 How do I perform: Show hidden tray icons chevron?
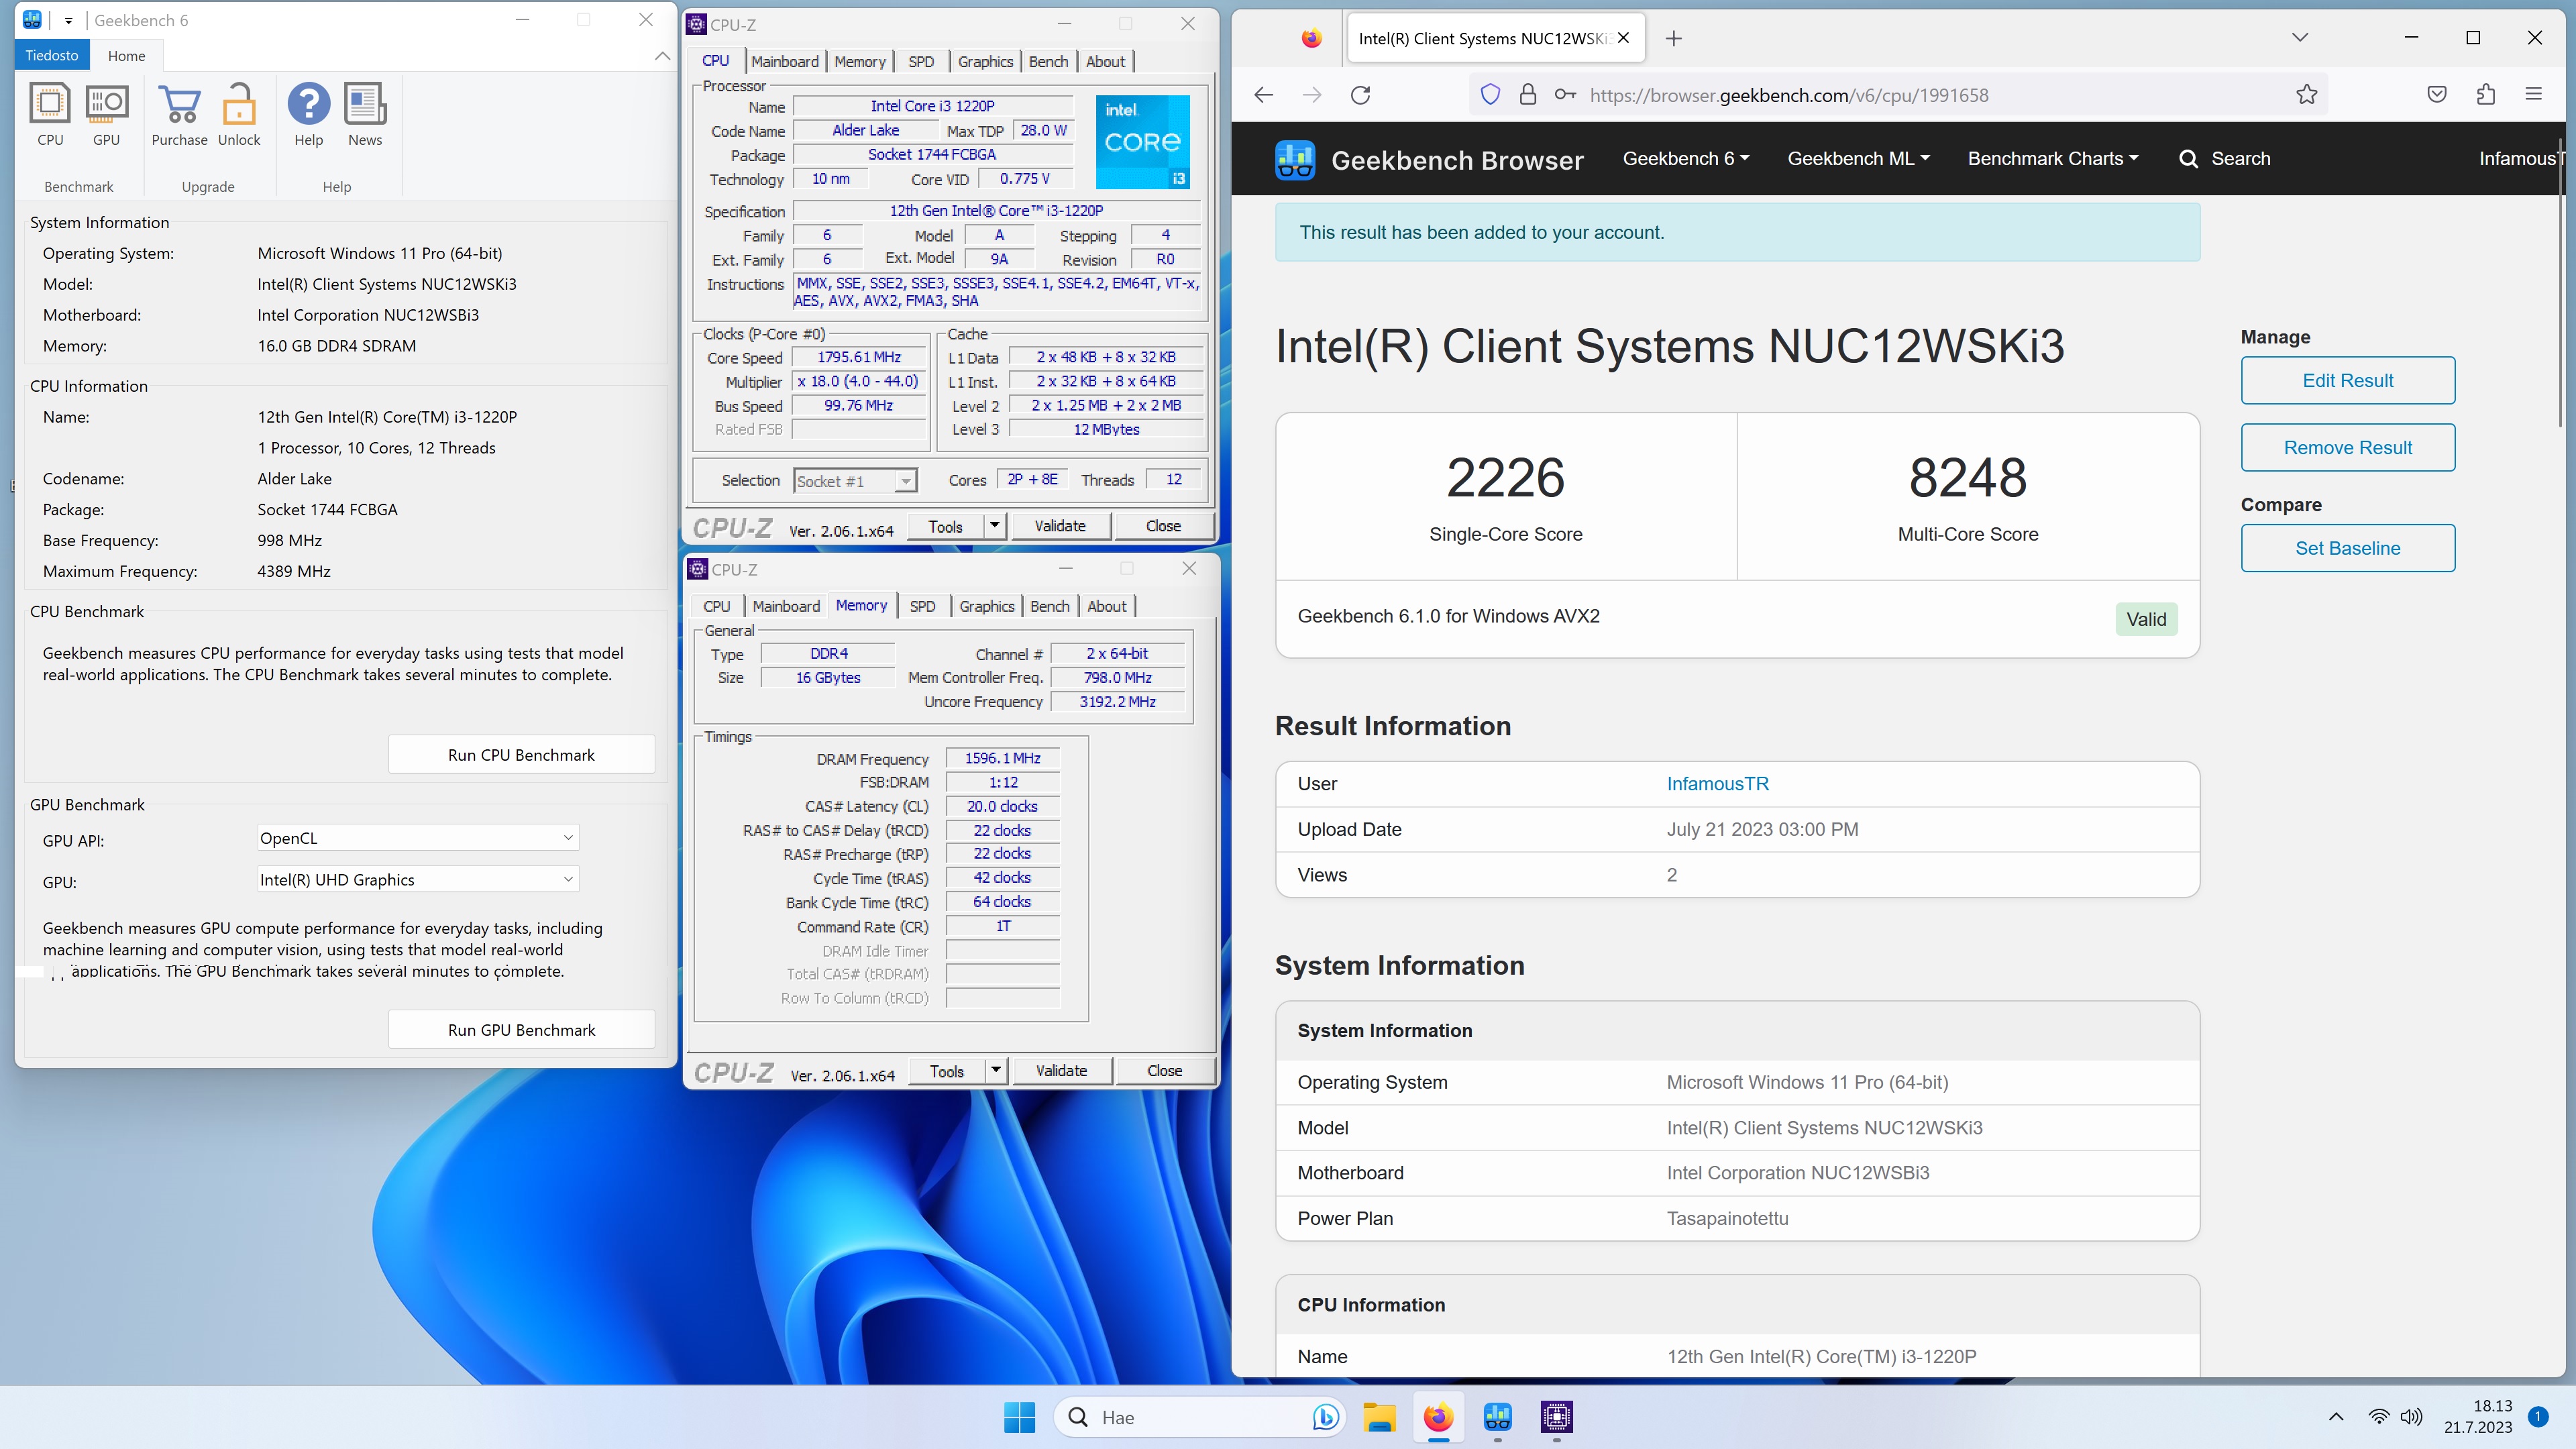[2336, 1417]
